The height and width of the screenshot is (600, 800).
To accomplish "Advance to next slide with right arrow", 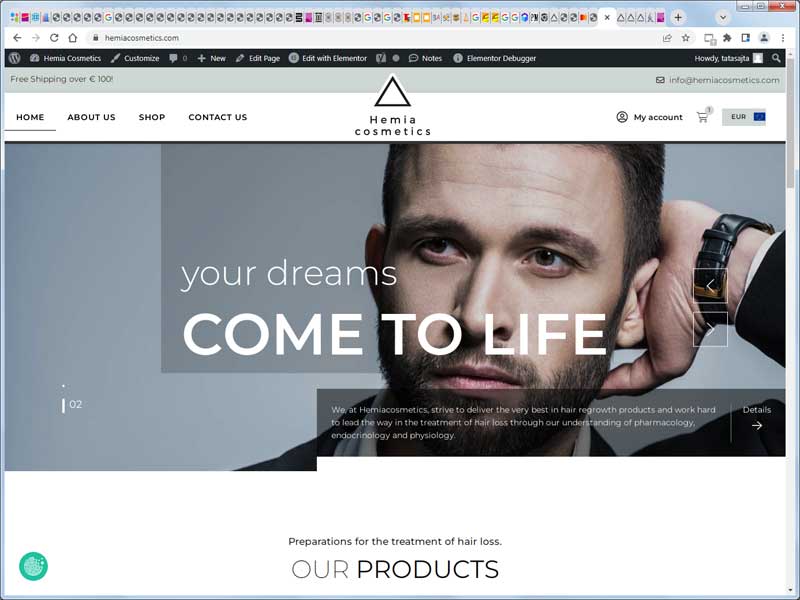I will tap(710, 329).
